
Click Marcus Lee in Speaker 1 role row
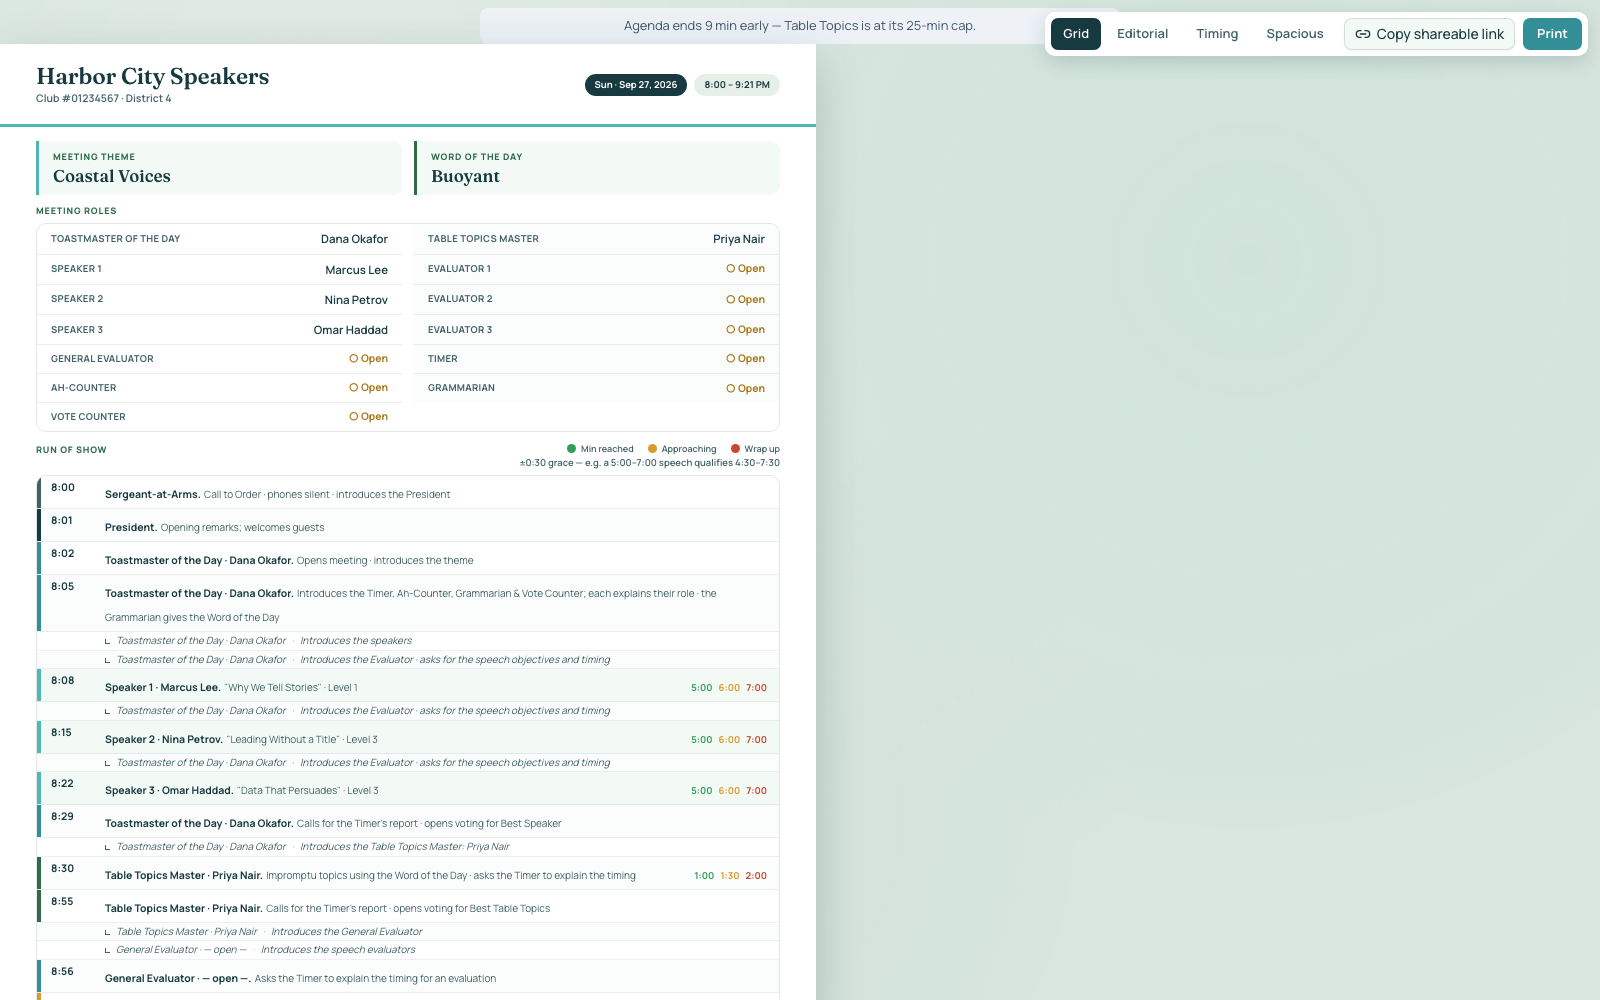[x=356, y=270]
